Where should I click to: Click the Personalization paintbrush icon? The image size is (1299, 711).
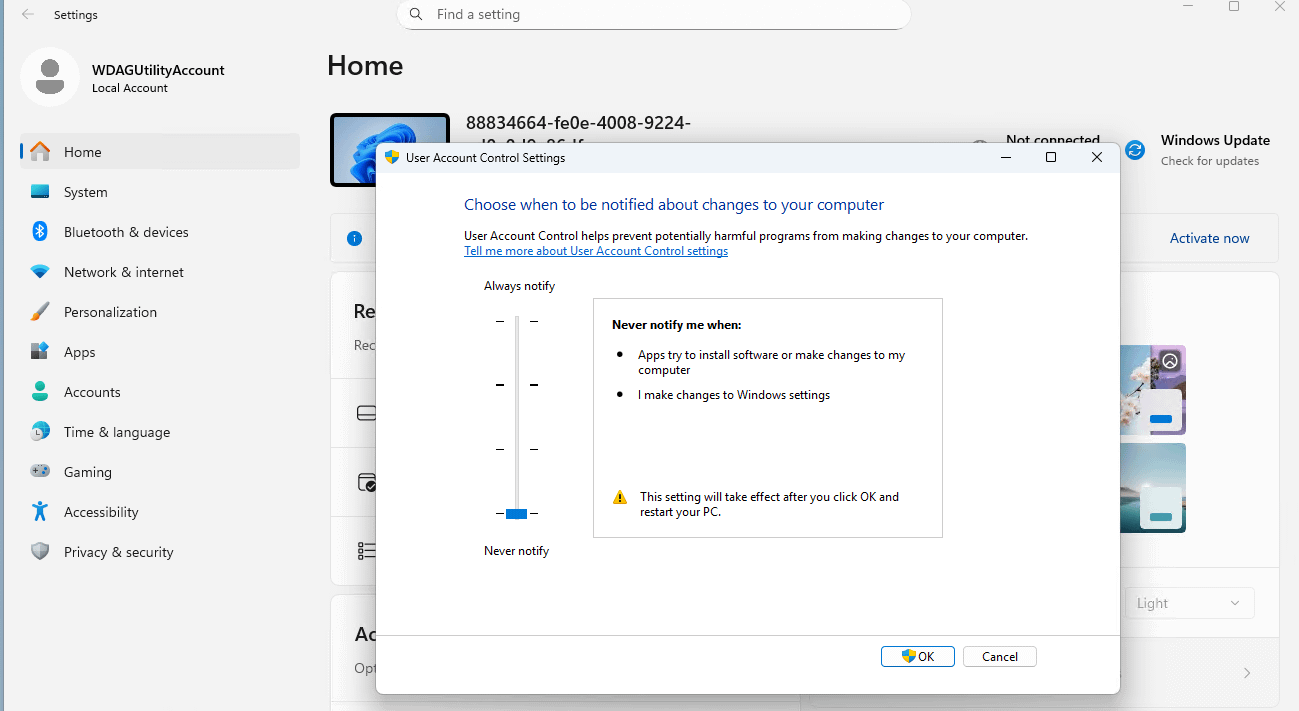pyautogui.click(x=40, y=312)
